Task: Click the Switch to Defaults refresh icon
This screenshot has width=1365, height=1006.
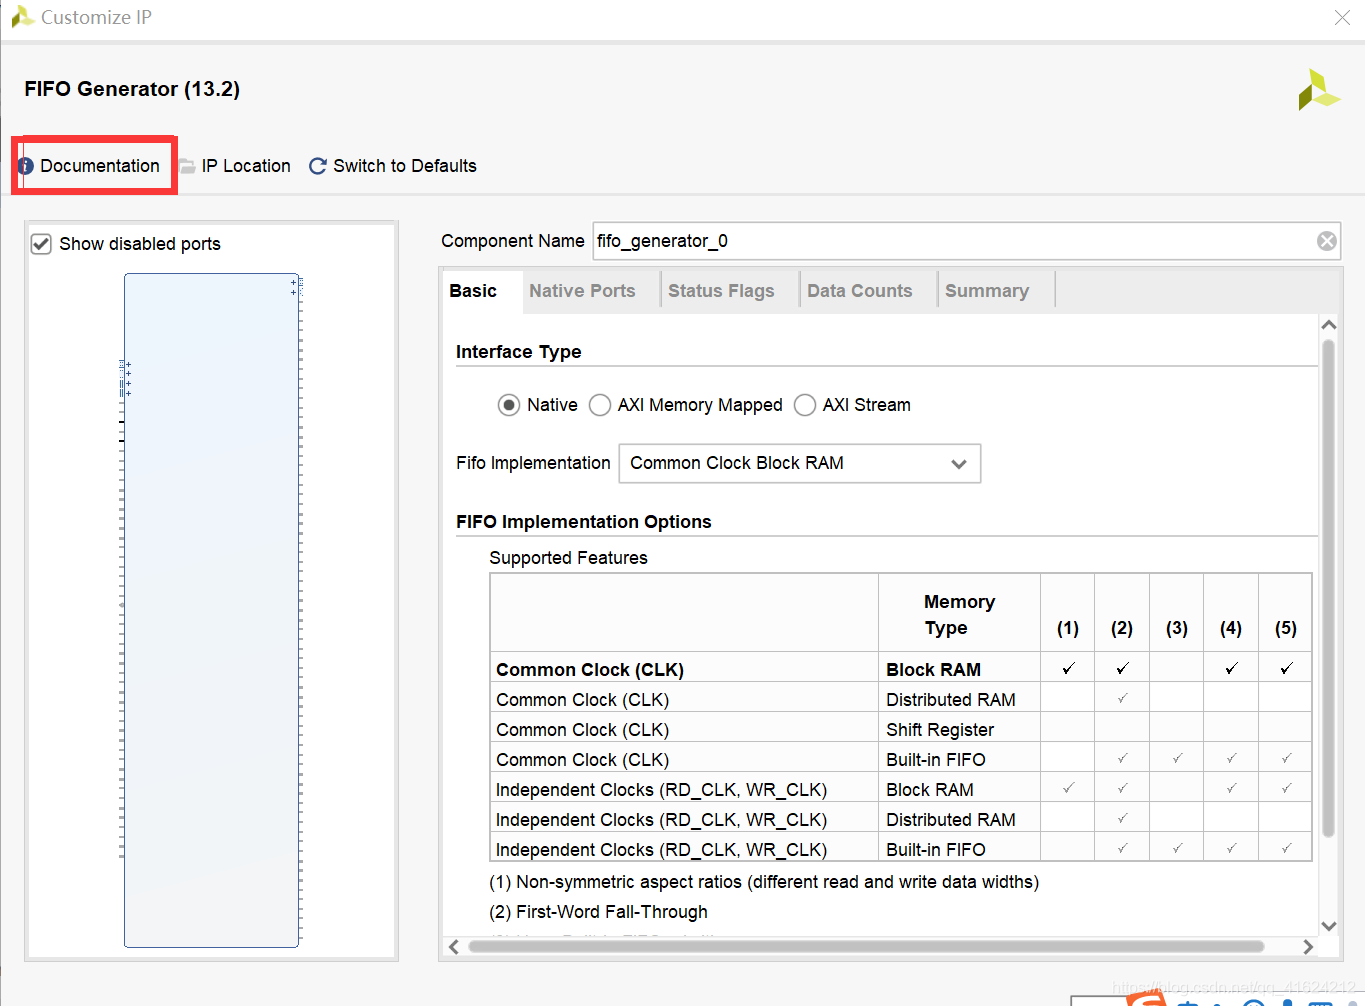Action: [x=318, y=166]
